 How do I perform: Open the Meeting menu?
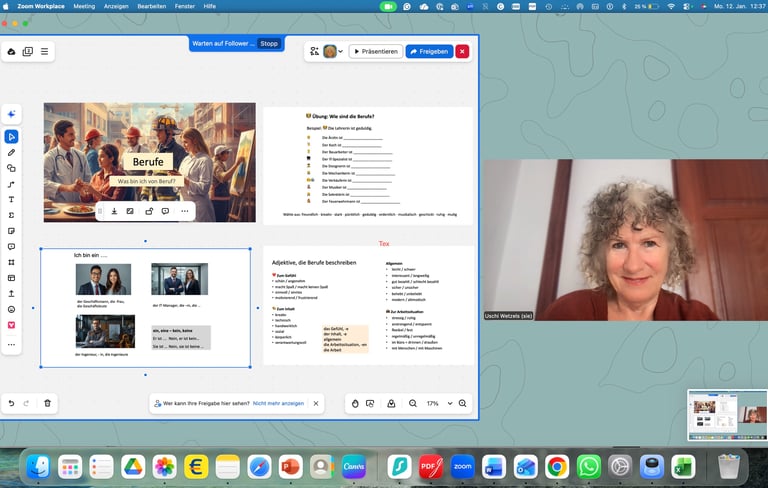point(84,6)
